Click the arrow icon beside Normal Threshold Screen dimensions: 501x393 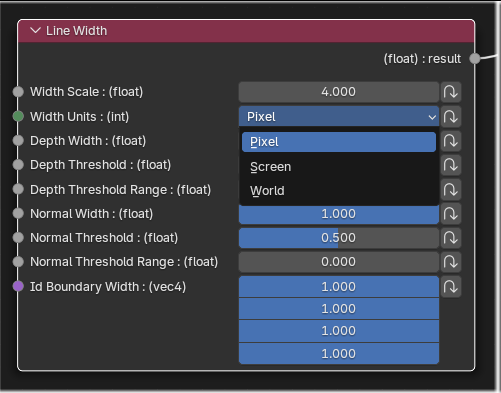(x=451, y=238)
